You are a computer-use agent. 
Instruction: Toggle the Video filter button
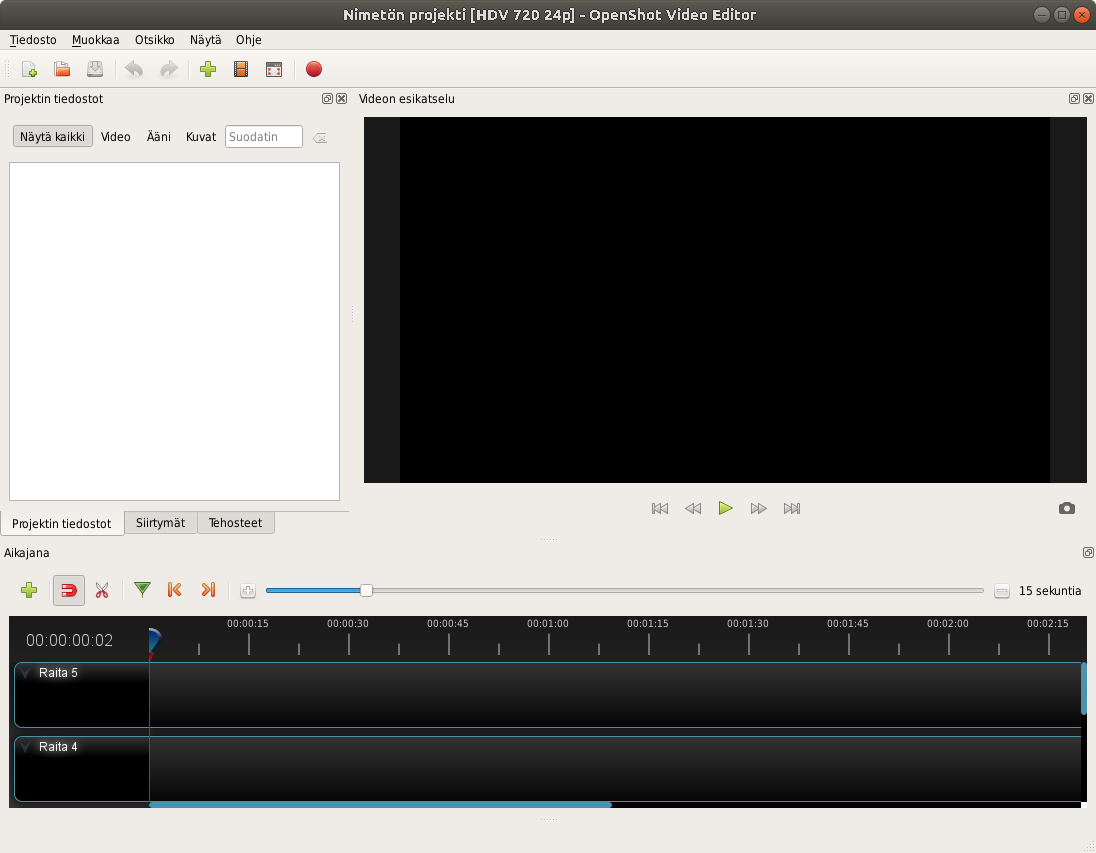click(x=116, y=137)
